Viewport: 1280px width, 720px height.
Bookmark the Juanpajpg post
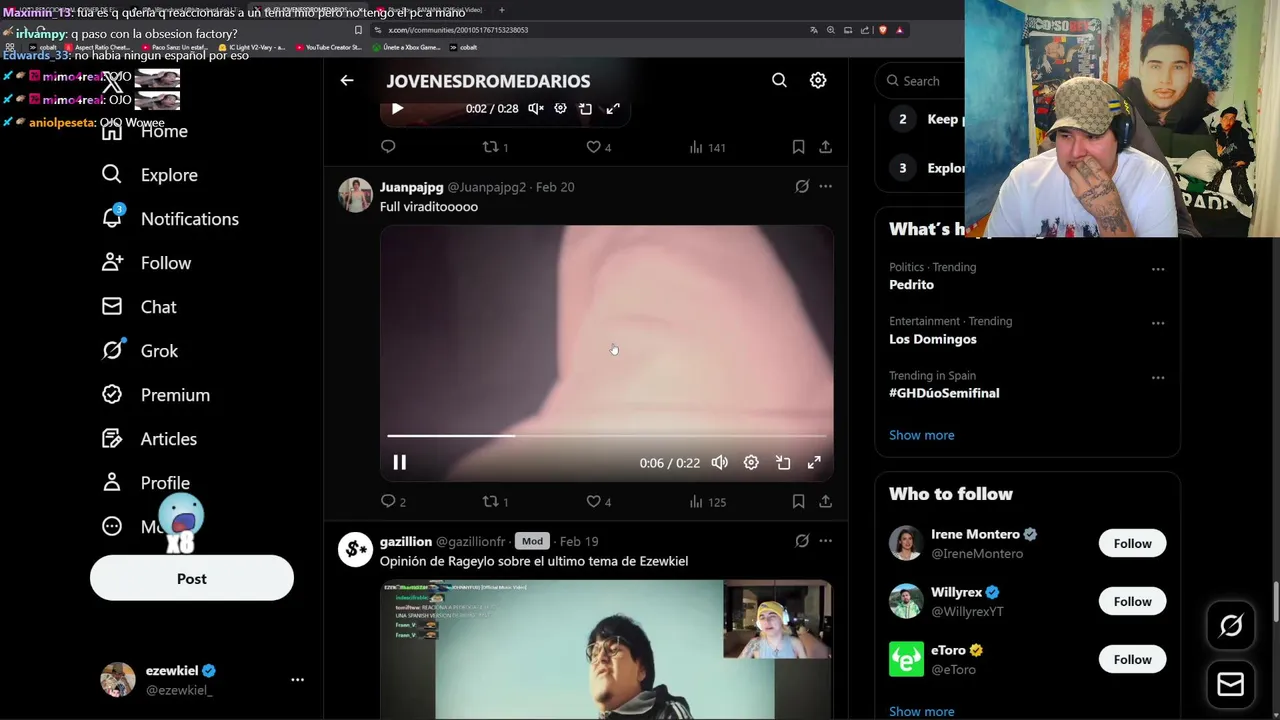click(798, 501)
